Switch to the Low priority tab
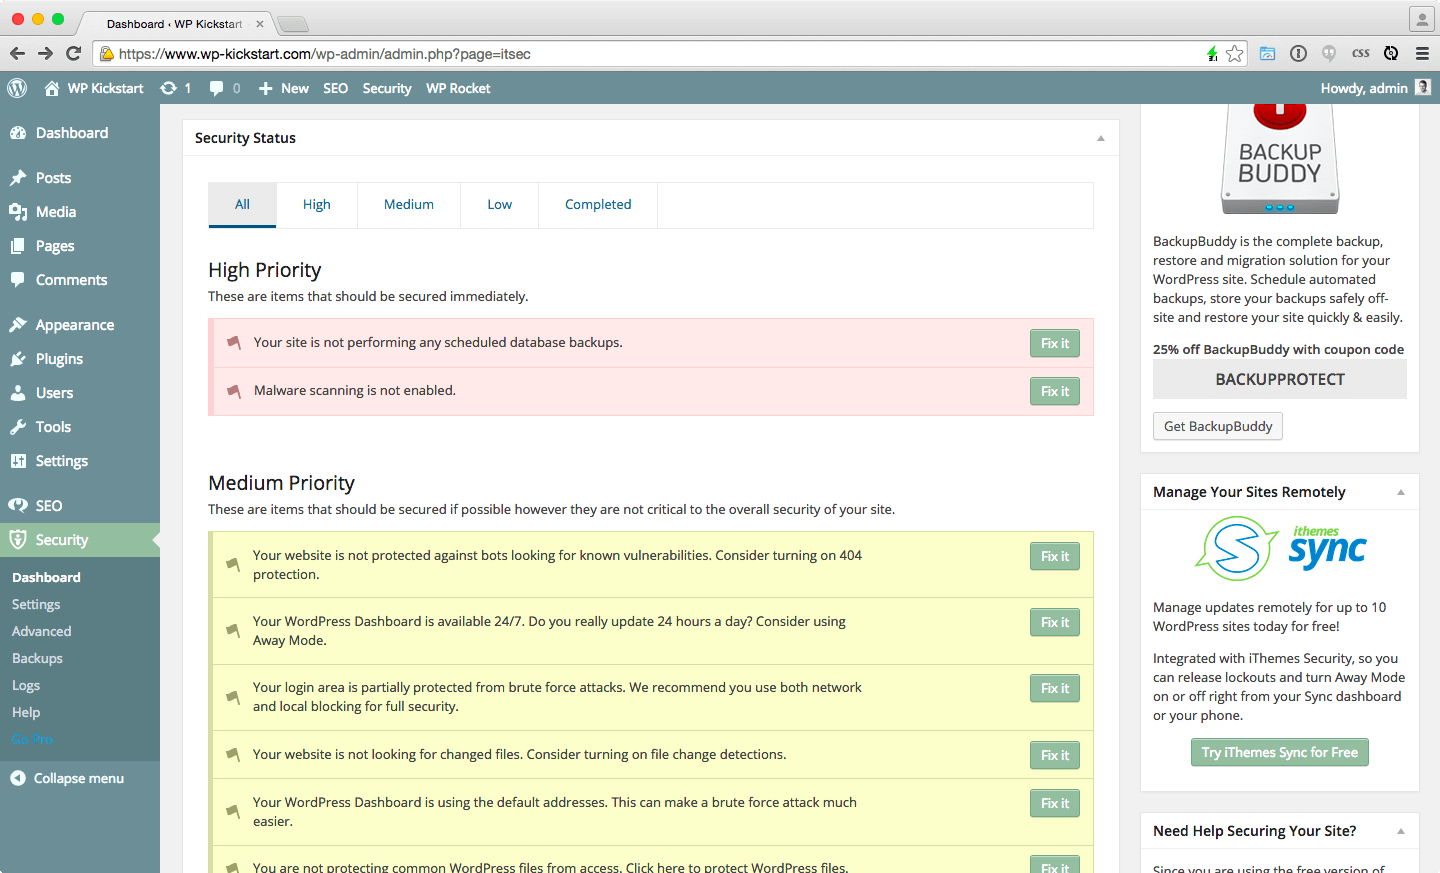1440x873 pixels. click(500, 204)
